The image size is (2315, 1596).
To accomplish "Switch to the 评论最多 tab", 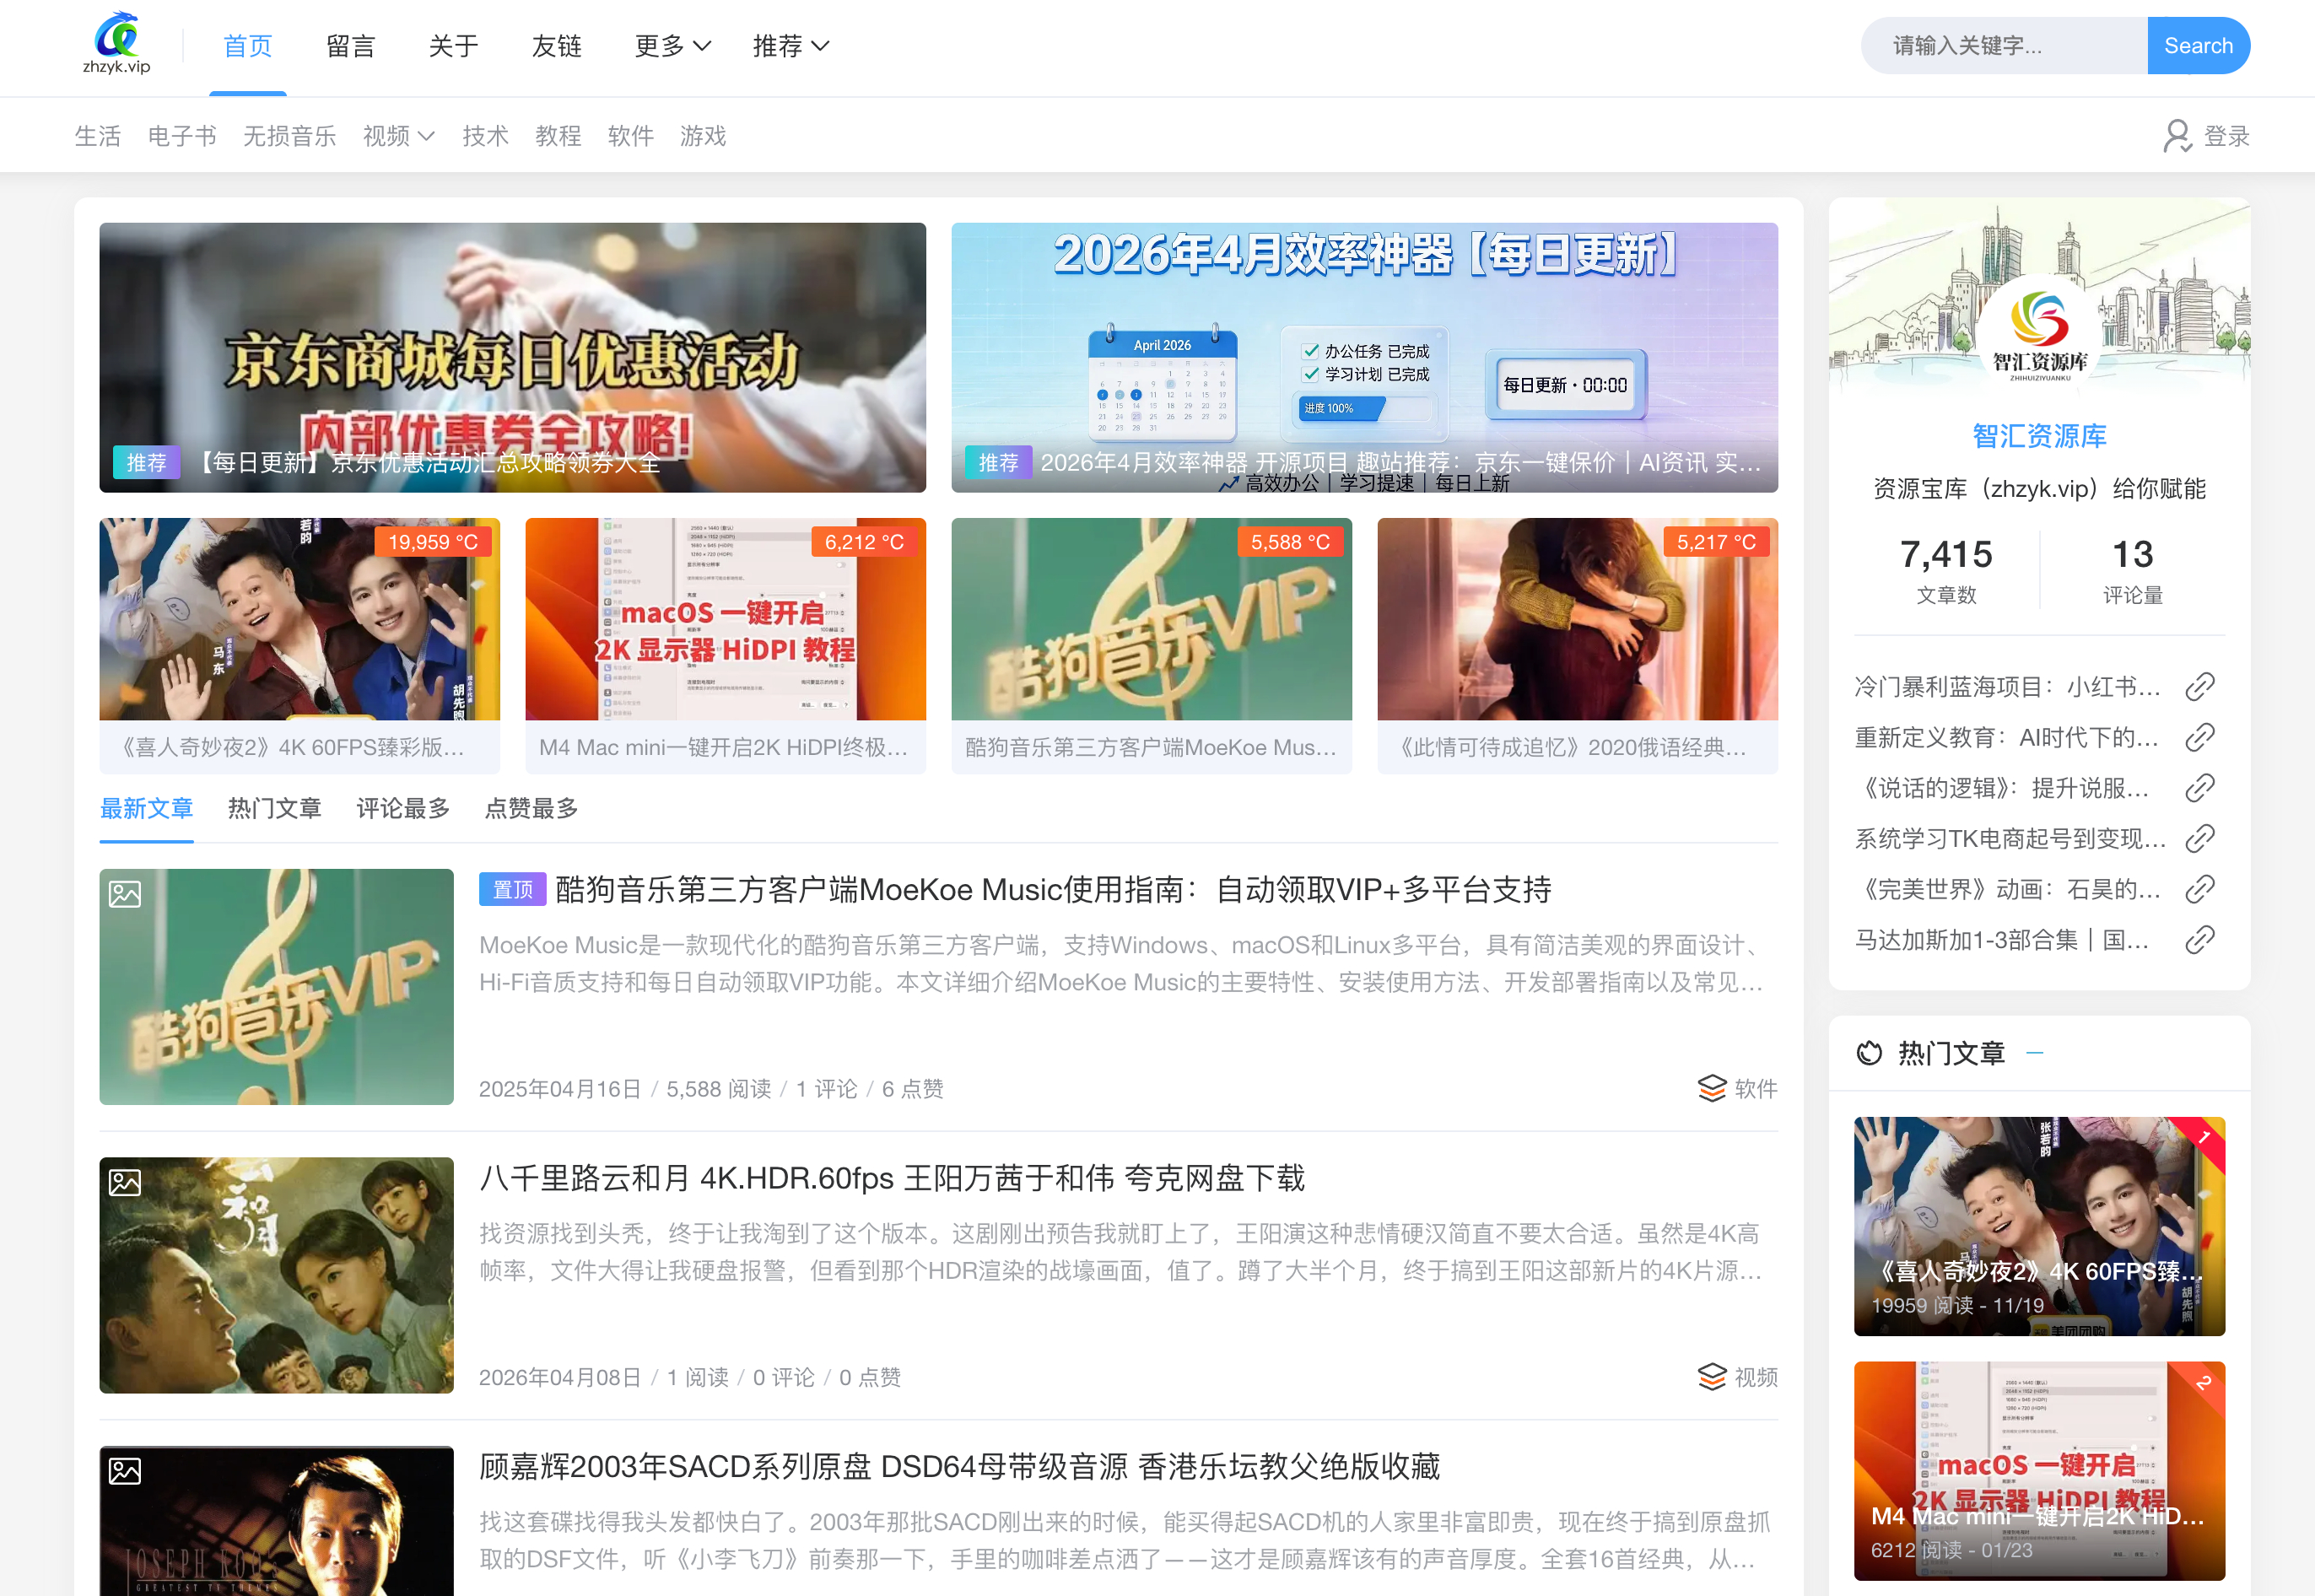I will pyautogui.click(x=402, y=809).
